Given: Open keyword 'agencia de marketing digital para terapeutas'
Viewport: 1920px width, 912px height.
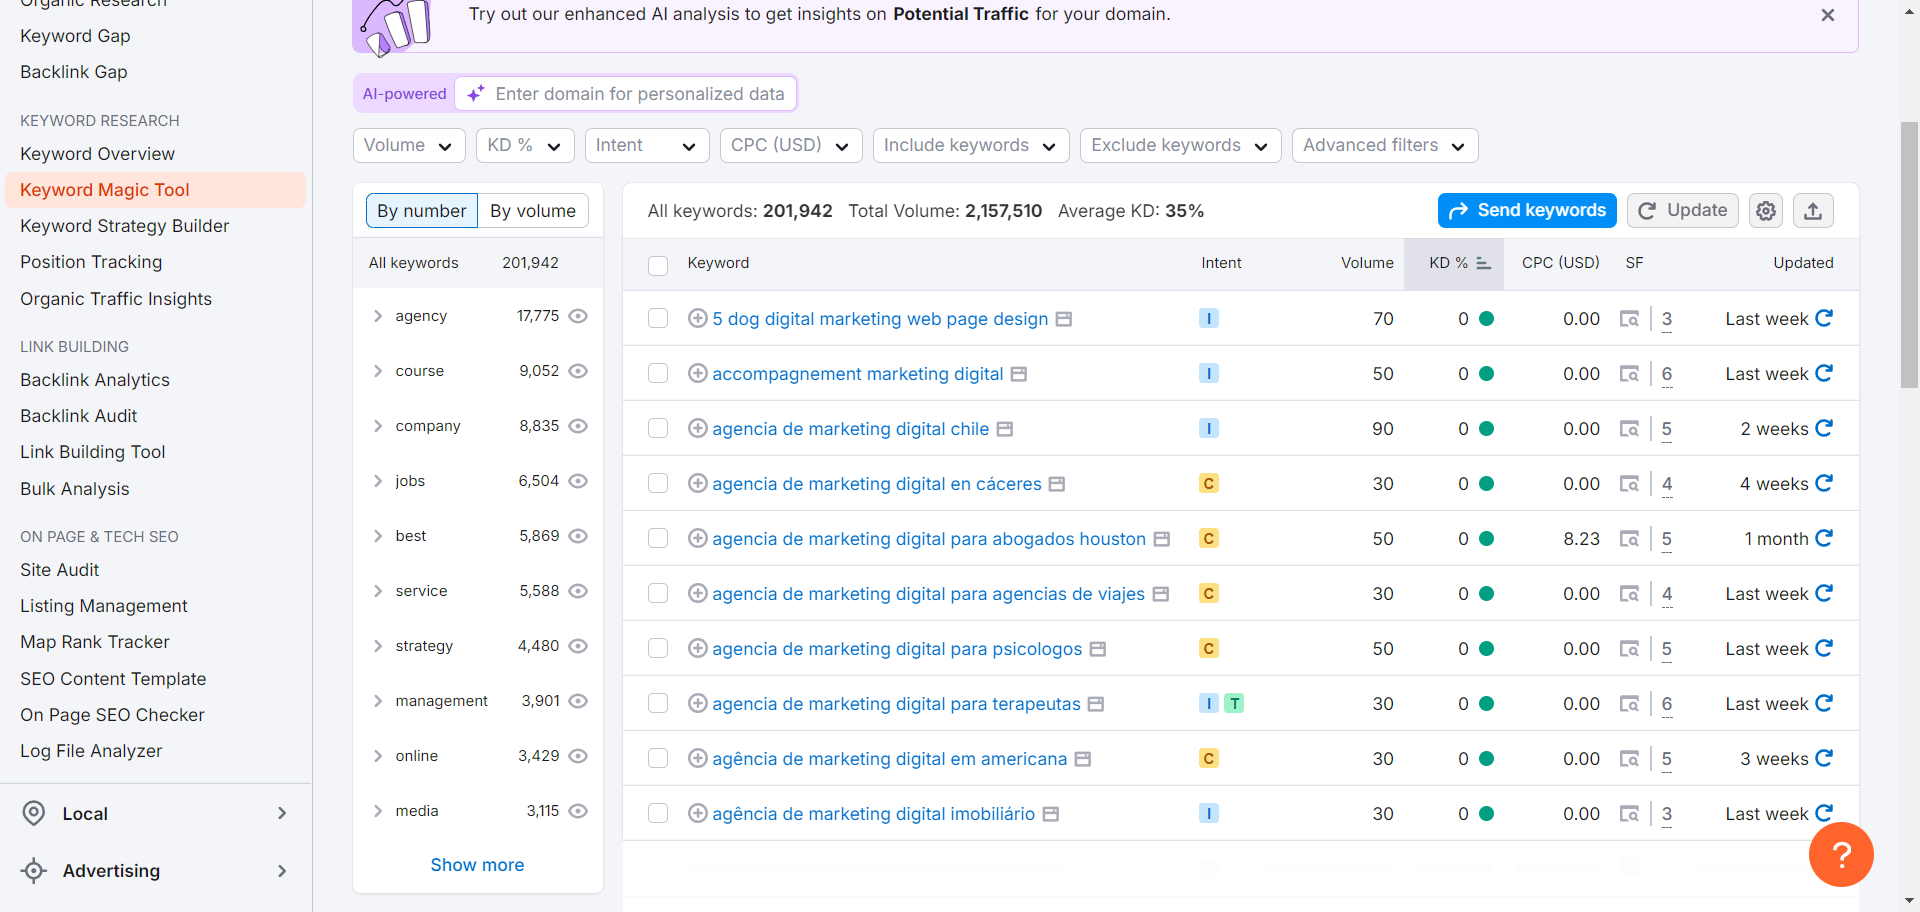Looking at the screenshot, I should [896, 704].
